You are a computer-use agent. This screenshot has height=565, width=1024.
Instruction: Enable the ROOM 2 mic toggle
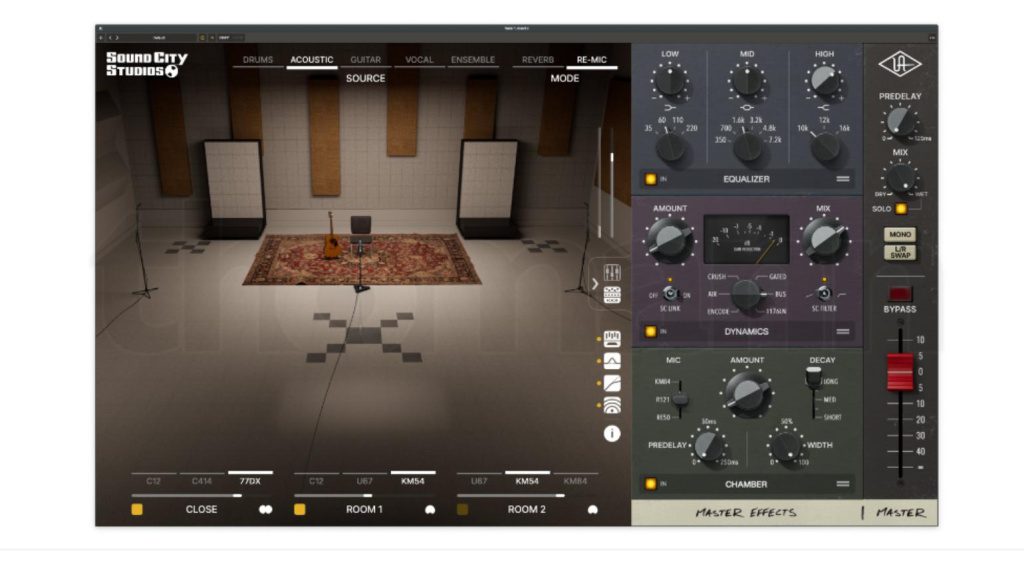pyautogui.click(x=462, y=509)
